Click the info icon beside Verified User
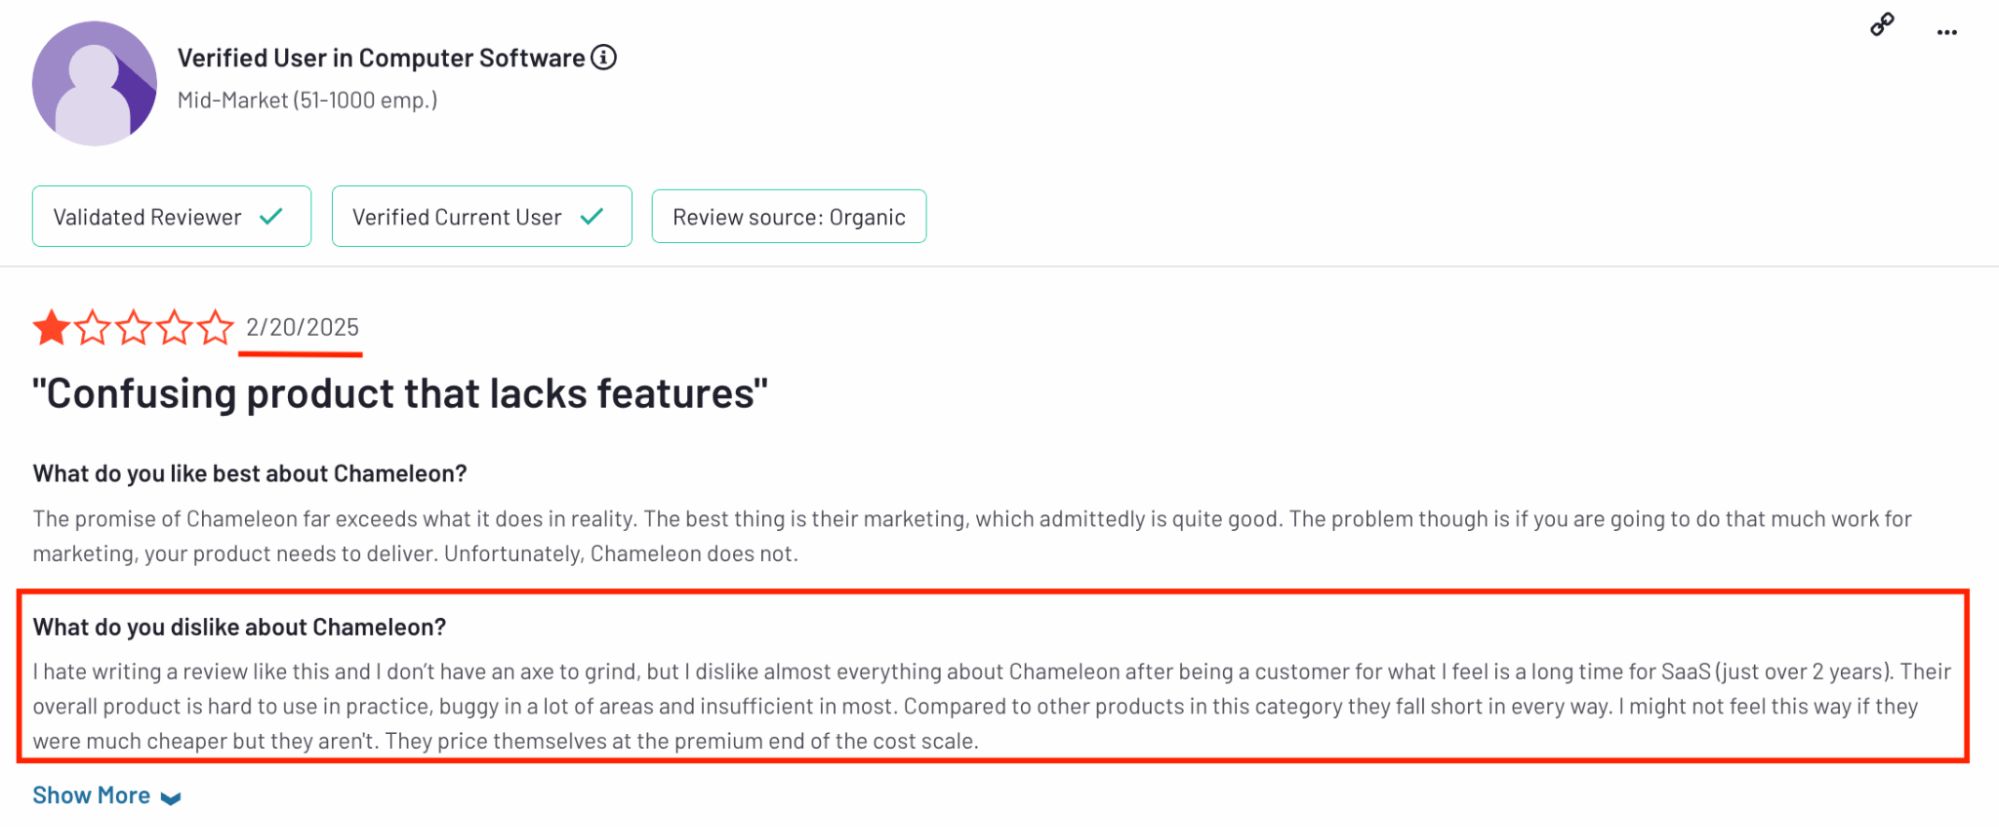This screenshot has width=1999, height=827. pos(603,57)
